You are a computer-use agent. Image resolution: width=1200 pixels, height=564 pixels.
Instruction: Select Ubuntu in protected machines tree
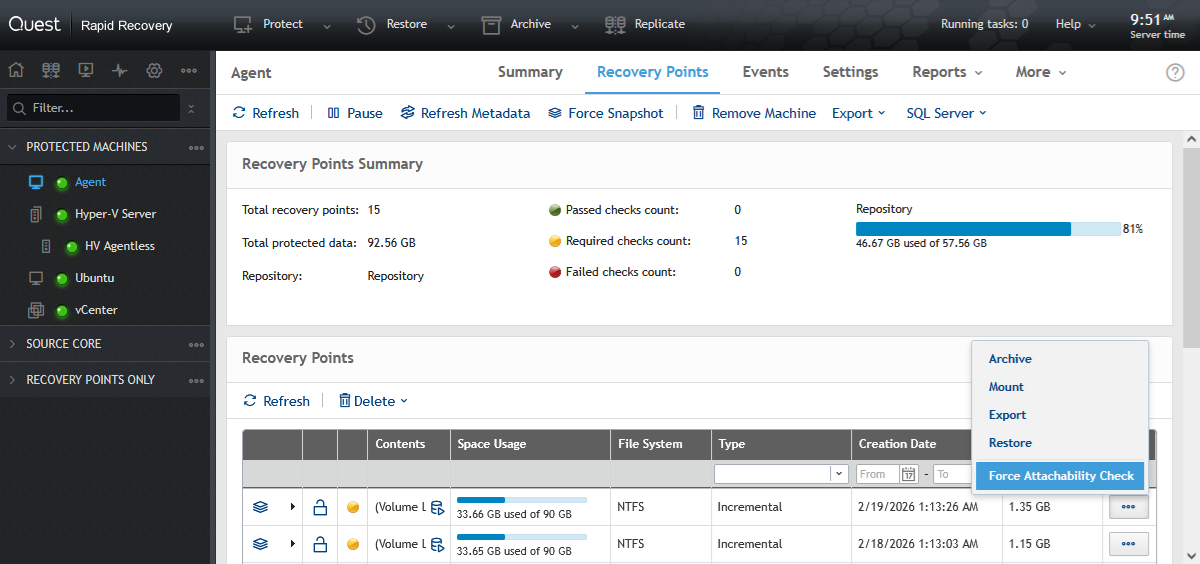click(x=94, y=278)
